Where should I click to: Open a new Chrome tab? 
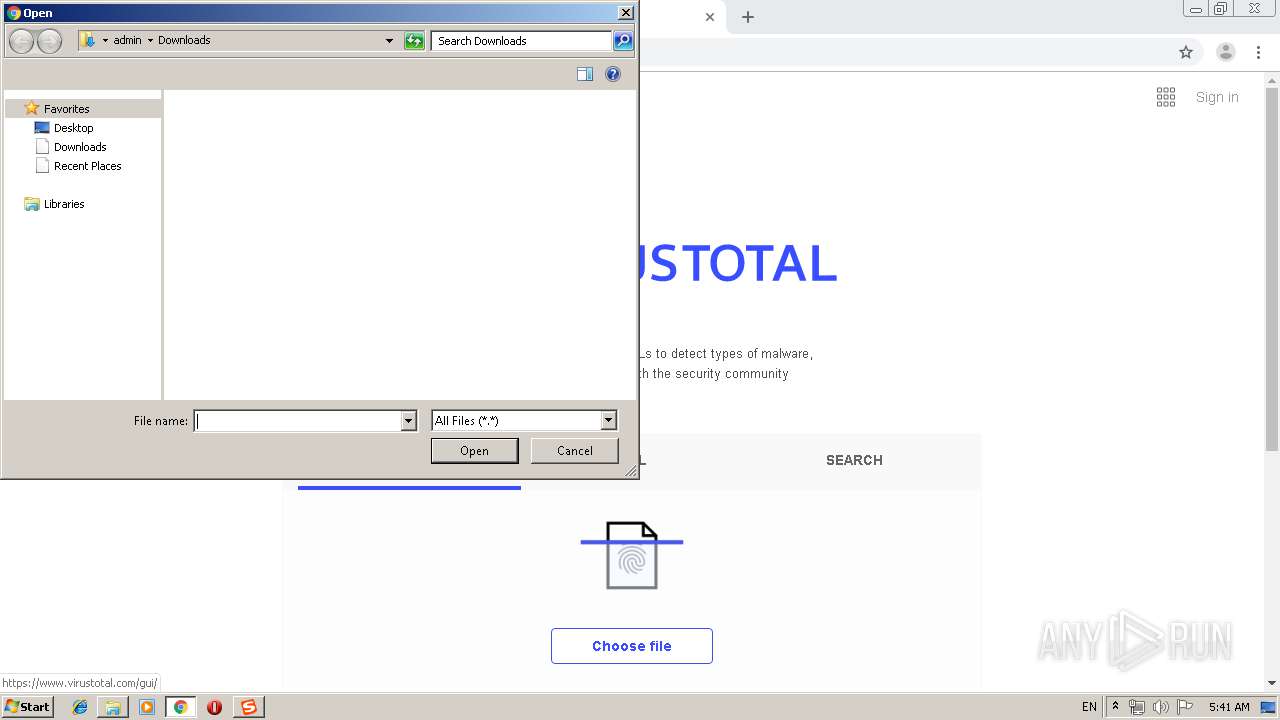[748, 17]
